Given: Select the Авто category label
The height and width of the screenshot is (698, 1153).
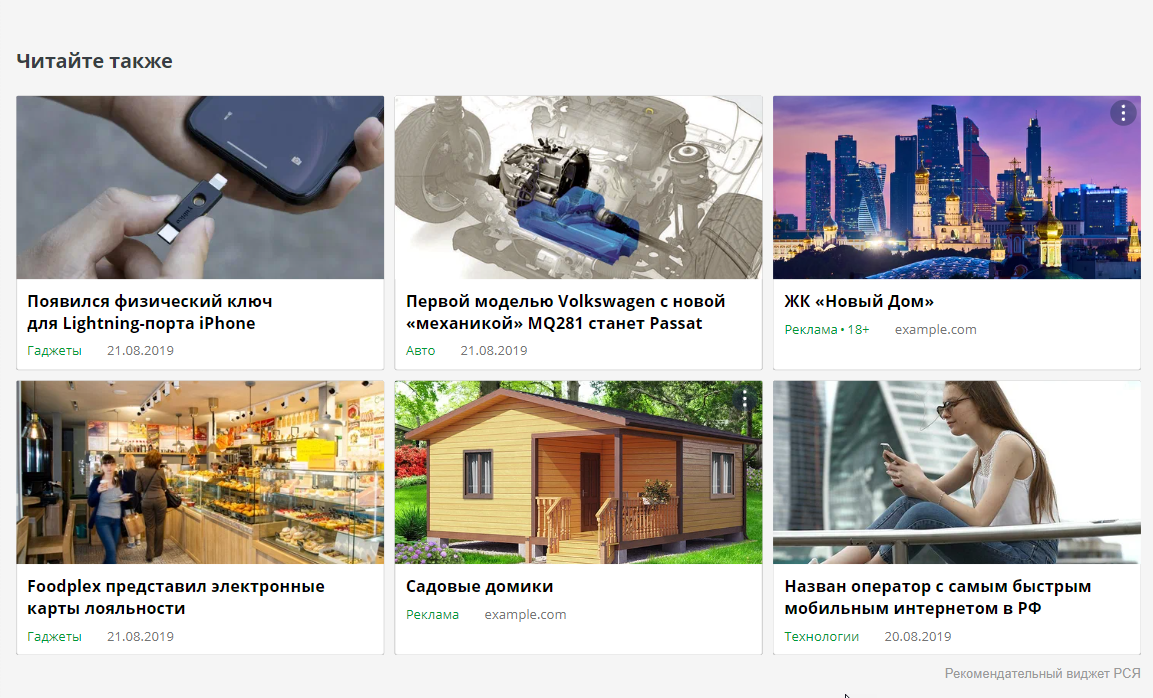Looking at the screenshot, I should pyautogui.click(x=421, y=351).
